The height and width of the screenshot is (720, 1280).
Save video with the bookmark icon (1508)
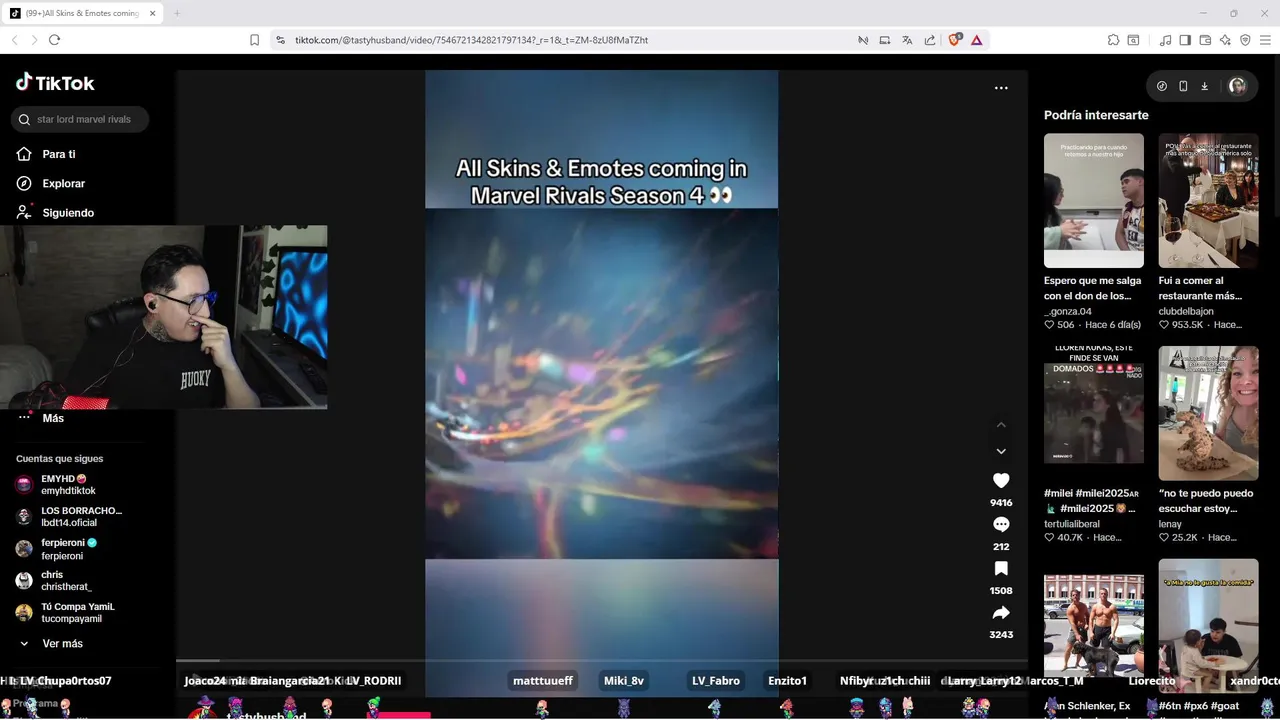pyautogui.click(x=1001, y=568)
